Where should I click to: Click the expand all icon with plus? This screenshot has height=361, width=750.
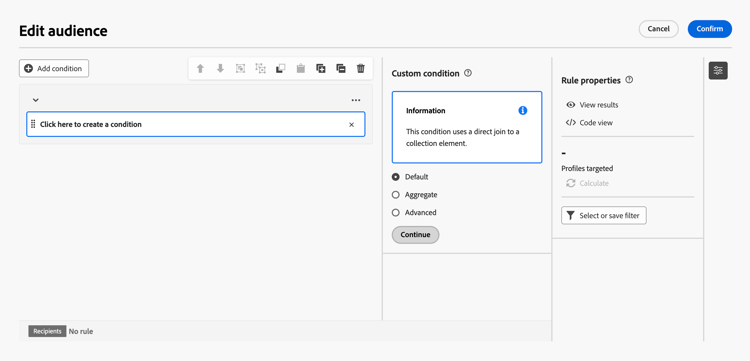tap(320, 69)
